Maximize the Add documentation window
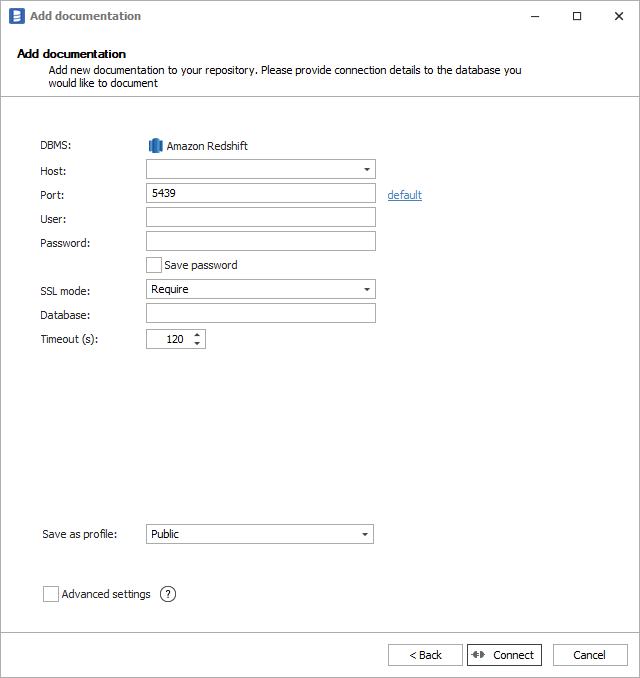The height and width of the screenshot is (678, 640). 577,16
